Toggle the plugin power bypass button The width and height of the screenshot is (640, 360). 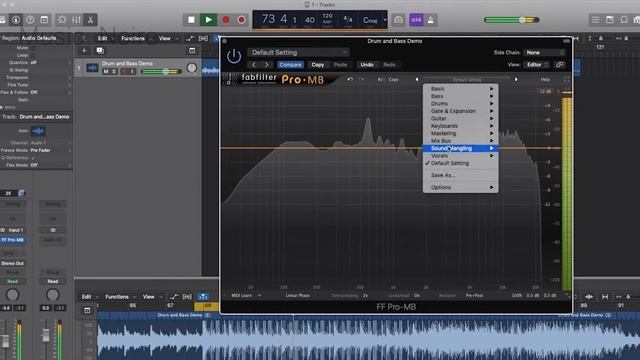click(234, 56)
